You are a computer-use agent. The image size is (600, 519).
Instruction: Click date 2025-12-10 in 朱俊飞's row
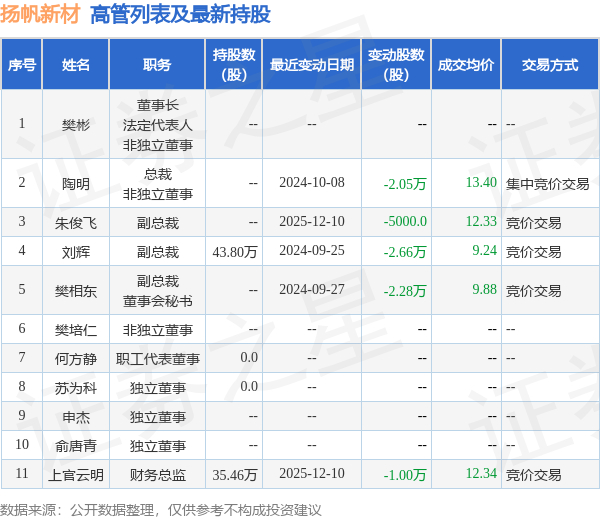(312, 222)
